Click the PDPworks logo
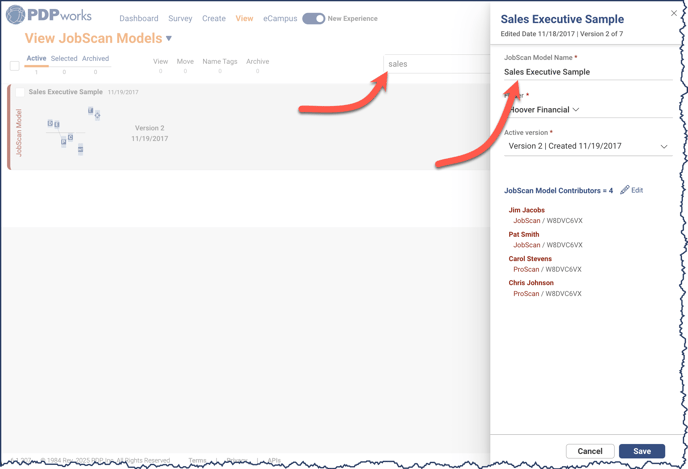Viewport: 688px width, 469px height. click(x=50, y=15)
